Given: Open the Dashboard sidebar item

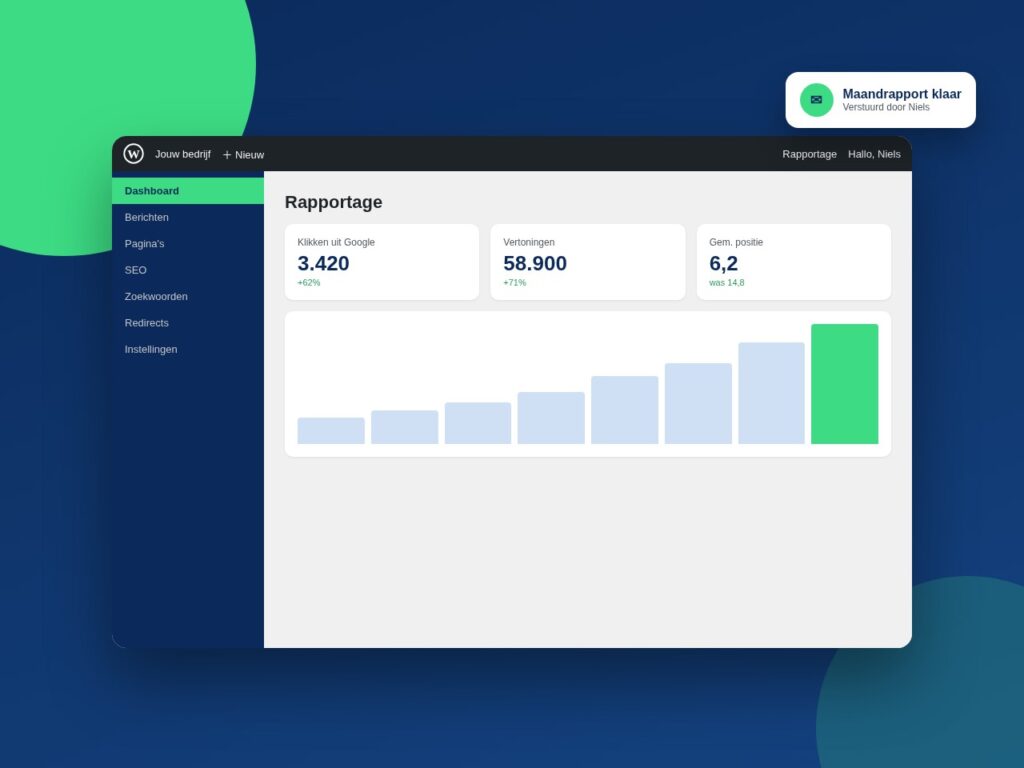Looking at the screenshot, I should [x=188, y=191].
